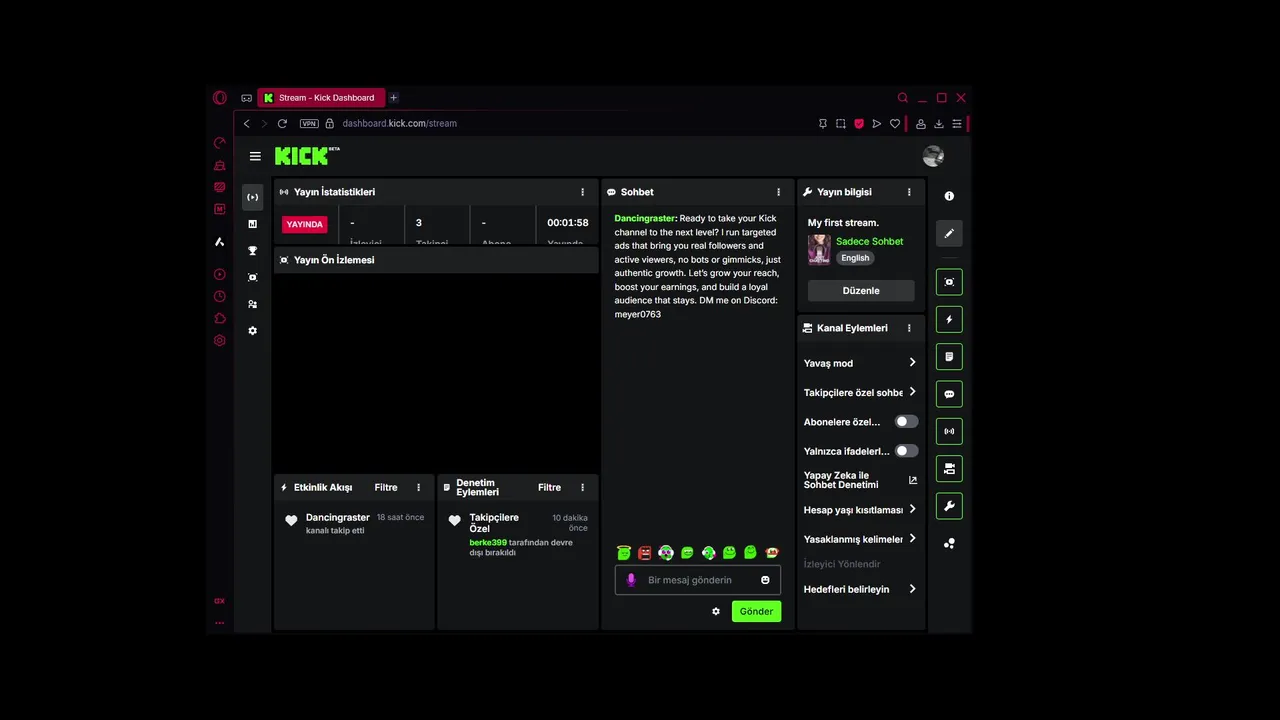Click Filtre in the Denetim Eylemleri panel
Image resolution: width=1280 pixels, height=720 pixels.
tap(550, 488)
